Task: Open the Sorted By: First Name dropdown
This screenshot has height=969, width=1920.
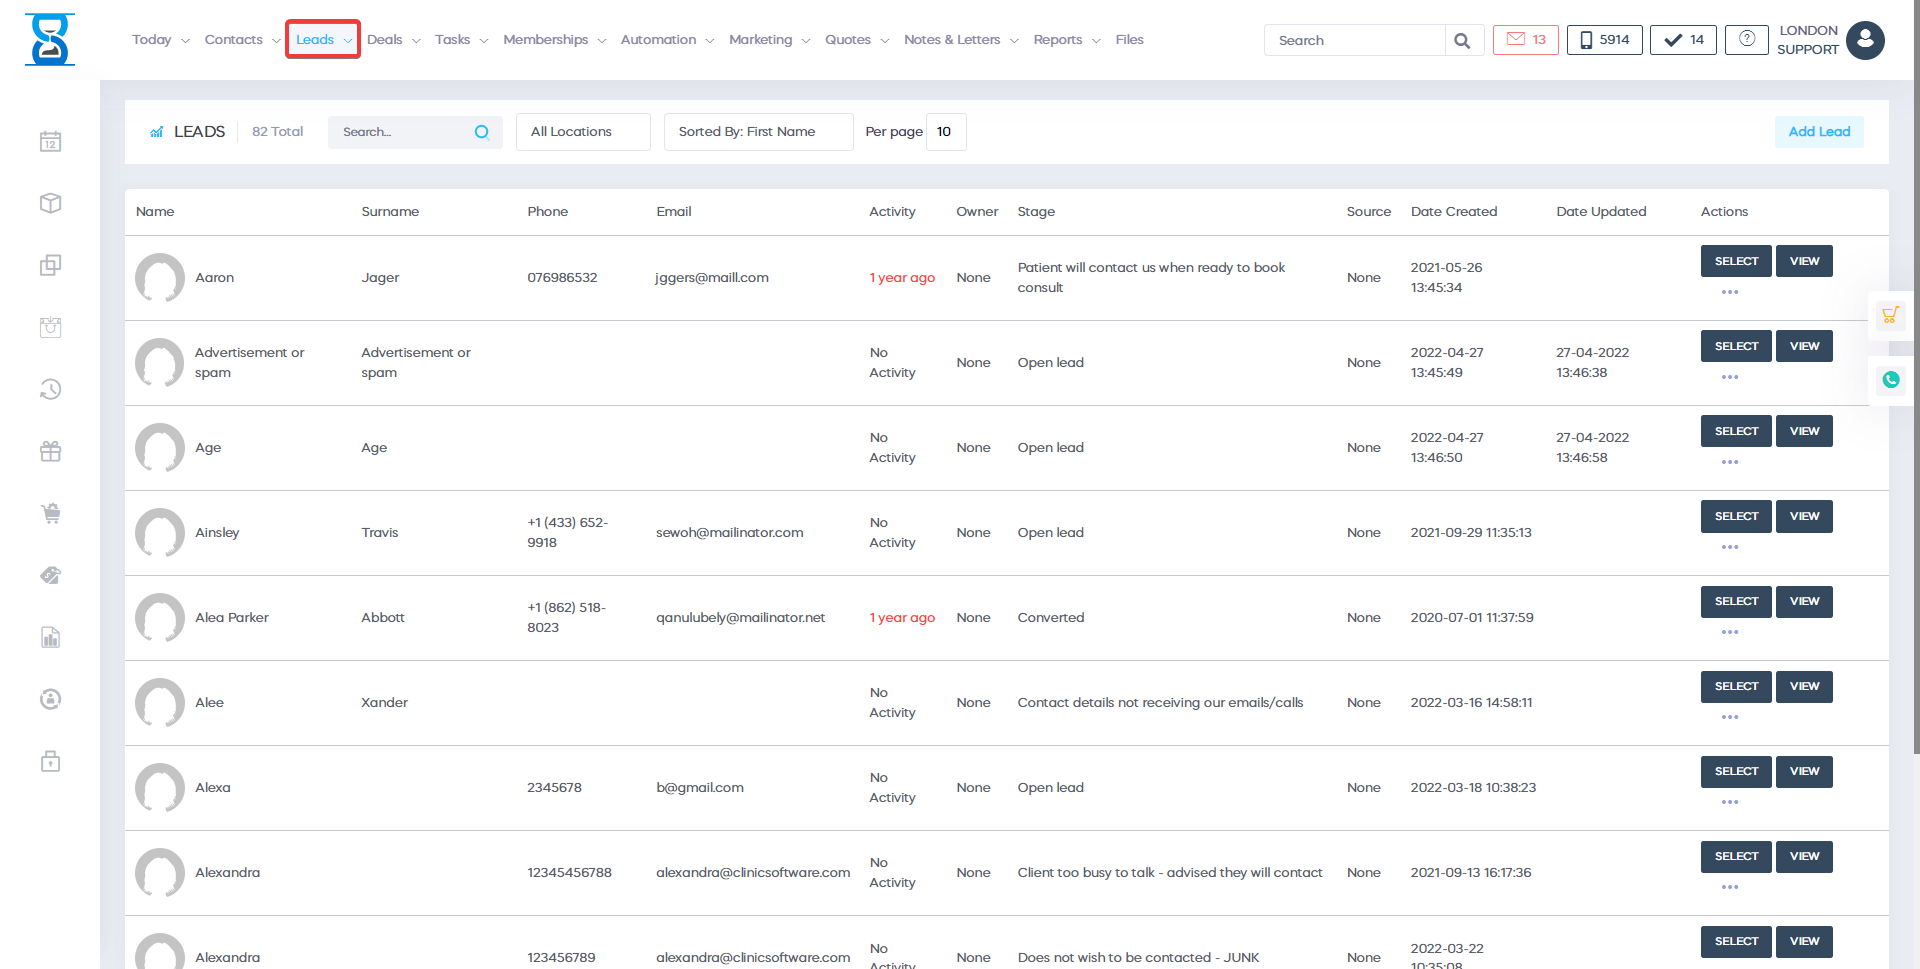Action: pyautogui.click(x=758, y=132)
